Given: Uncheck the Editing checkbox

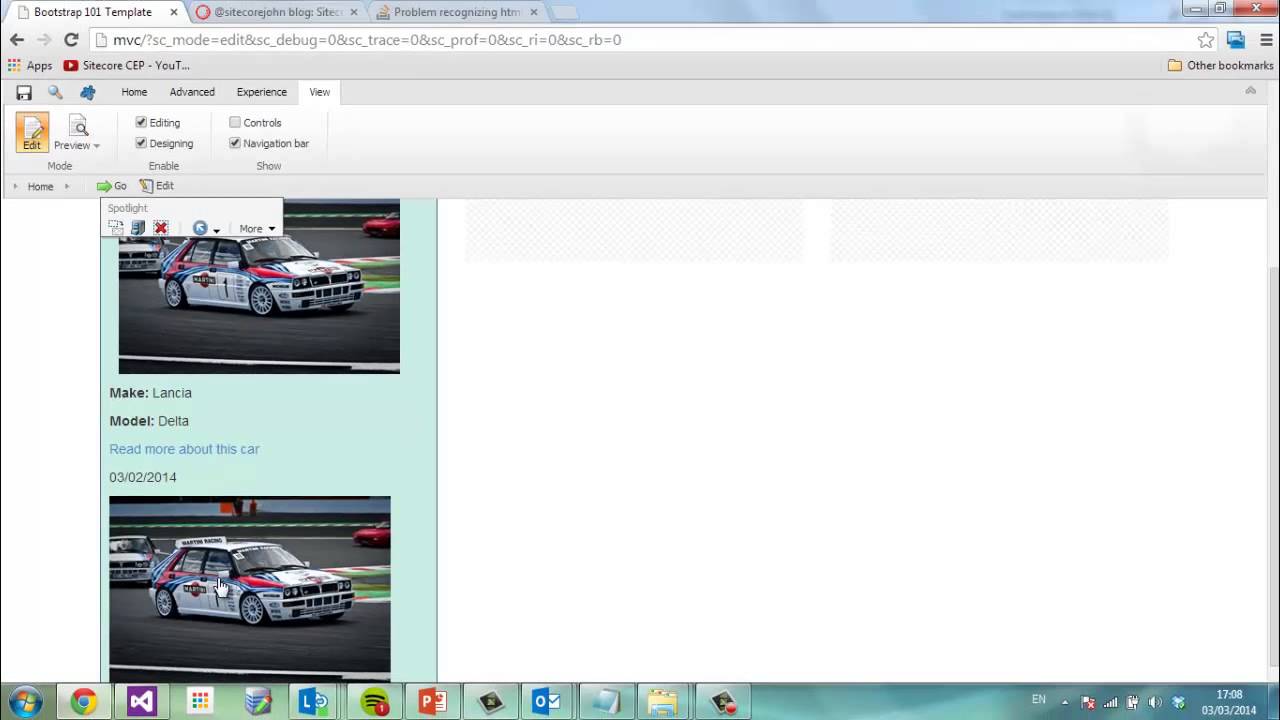Looking at the screenshot, I should click(x=141, y=122).
